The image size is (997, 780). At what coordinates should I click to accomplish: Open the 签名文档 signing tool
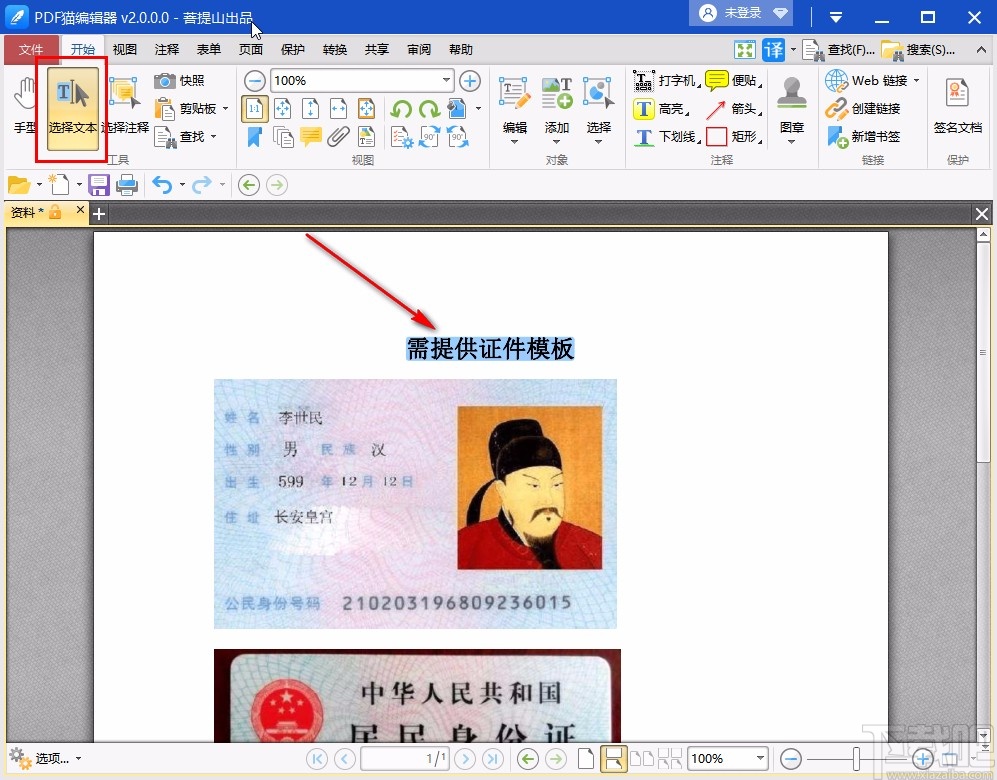coord(956,105)
